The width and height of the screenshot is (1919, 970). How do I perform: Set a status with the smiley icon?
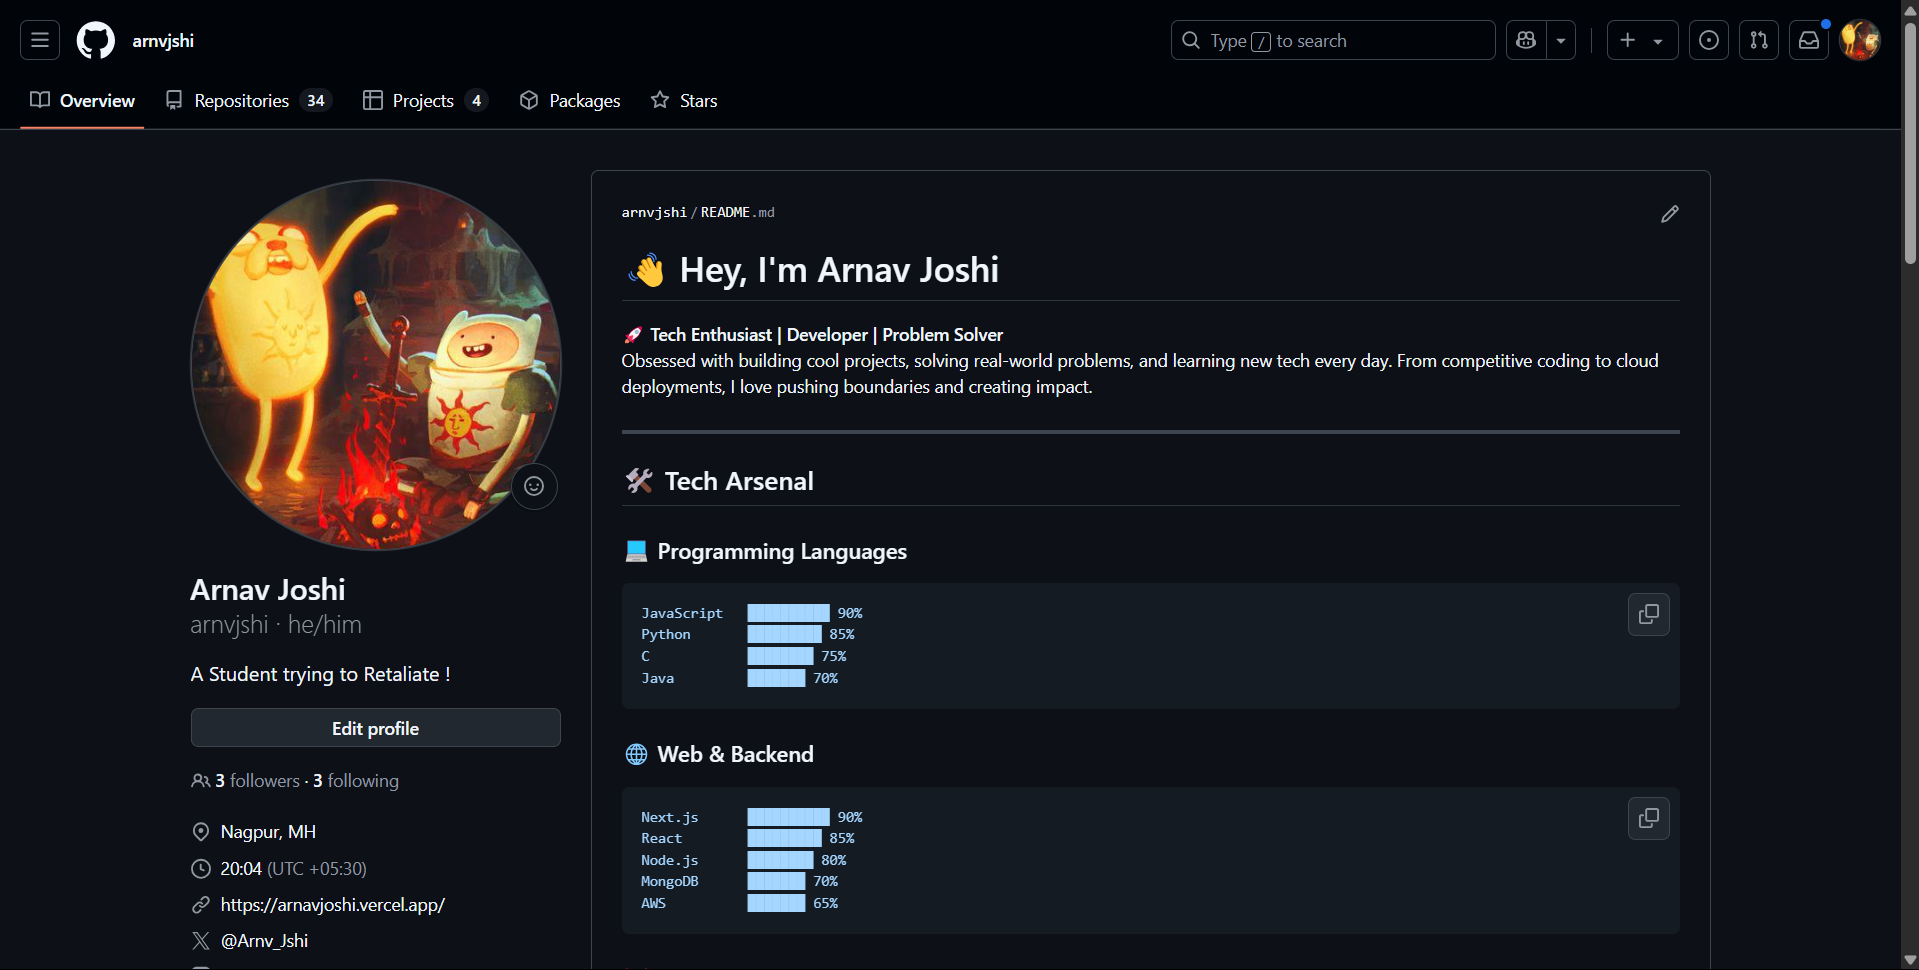tap(534, 486)
